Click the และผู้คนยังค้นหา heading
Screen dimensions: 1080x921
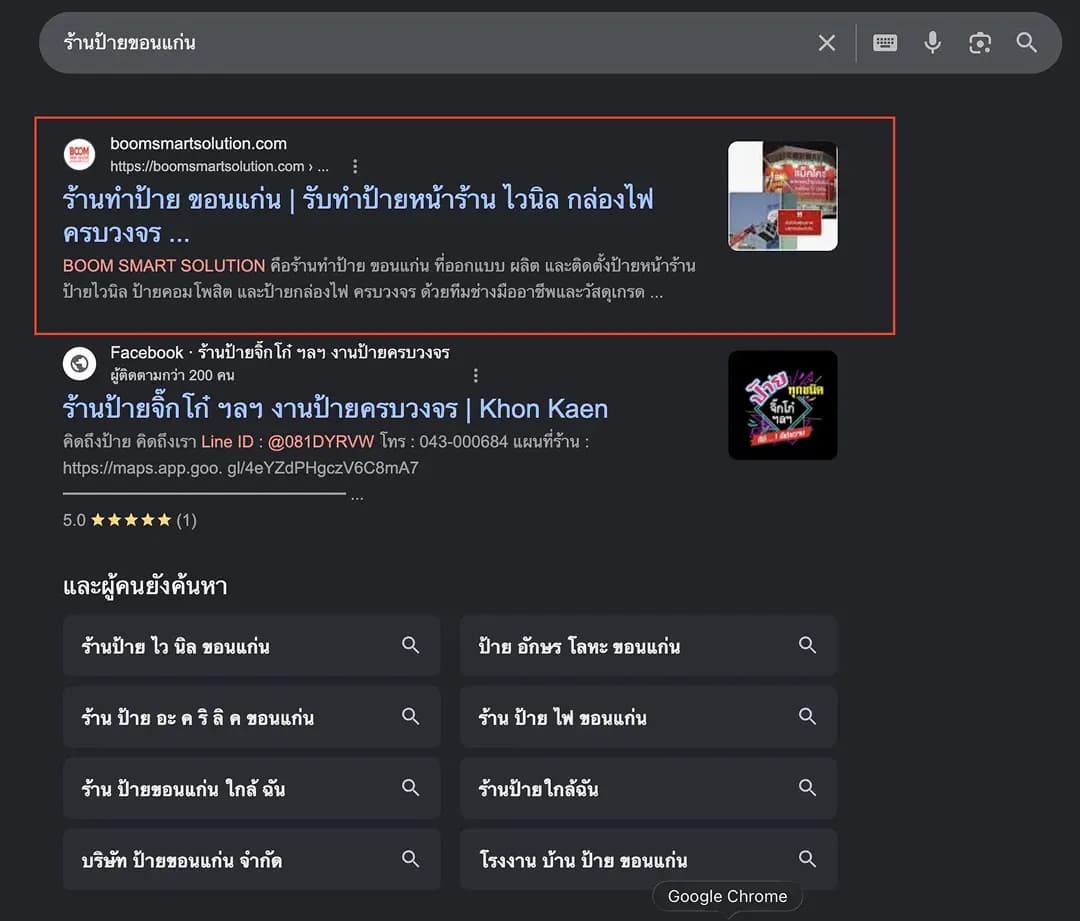[x=145, y=586]
